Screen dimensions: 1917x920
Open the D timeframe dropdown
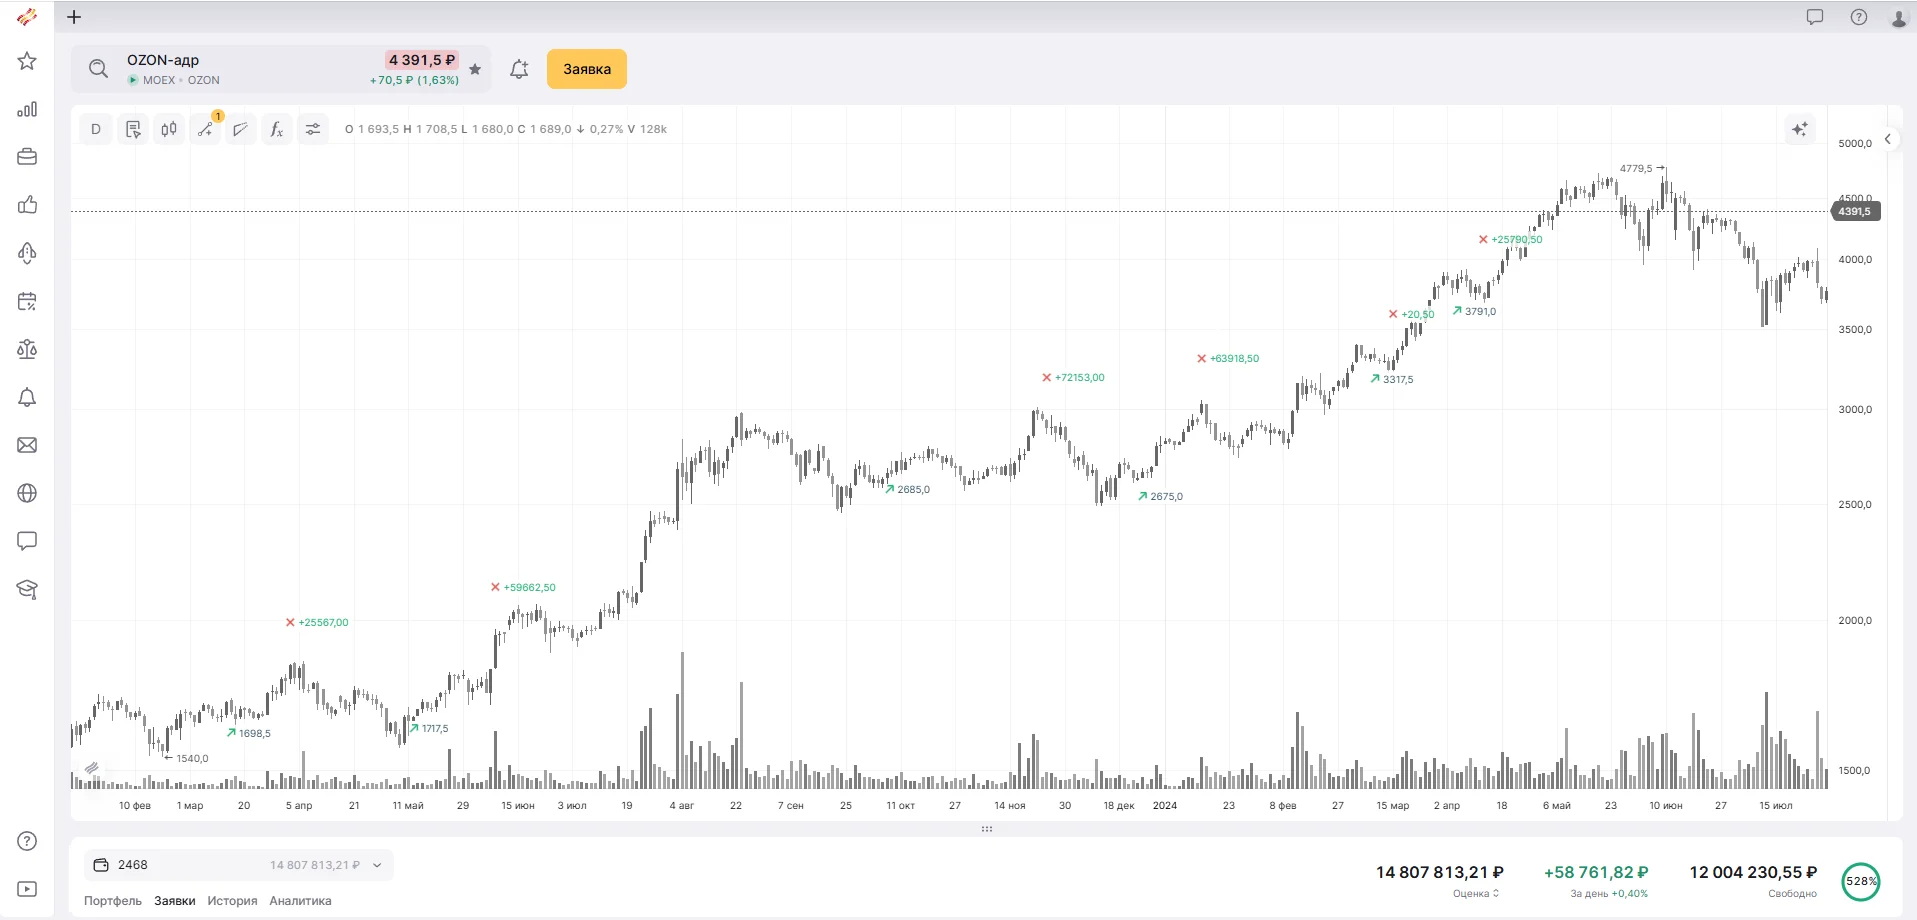(96, 129)
